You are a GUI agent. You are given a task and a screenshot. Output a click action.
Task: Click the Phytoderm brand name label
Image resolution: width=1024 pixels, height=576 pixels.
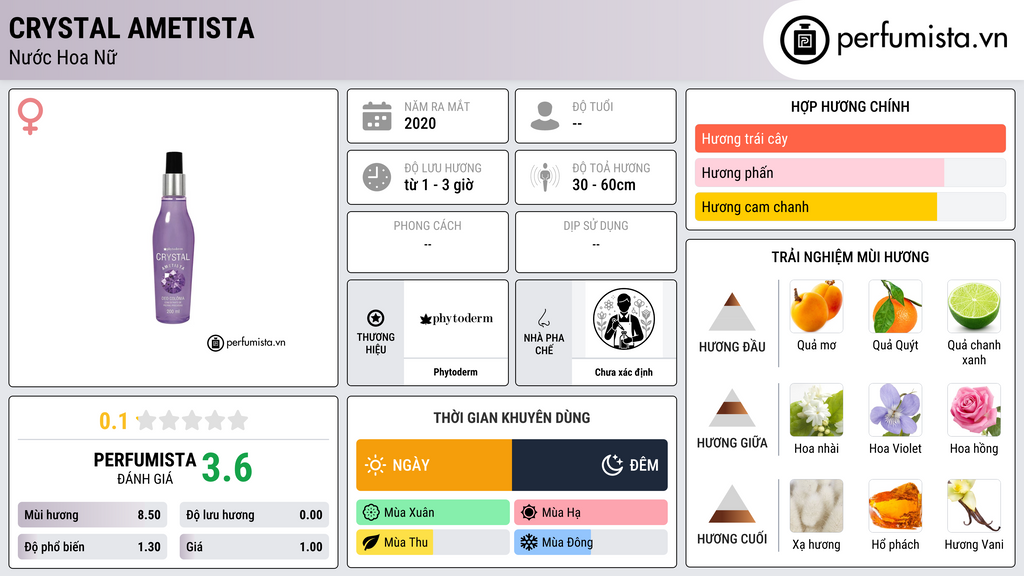[x=455, y=372]
